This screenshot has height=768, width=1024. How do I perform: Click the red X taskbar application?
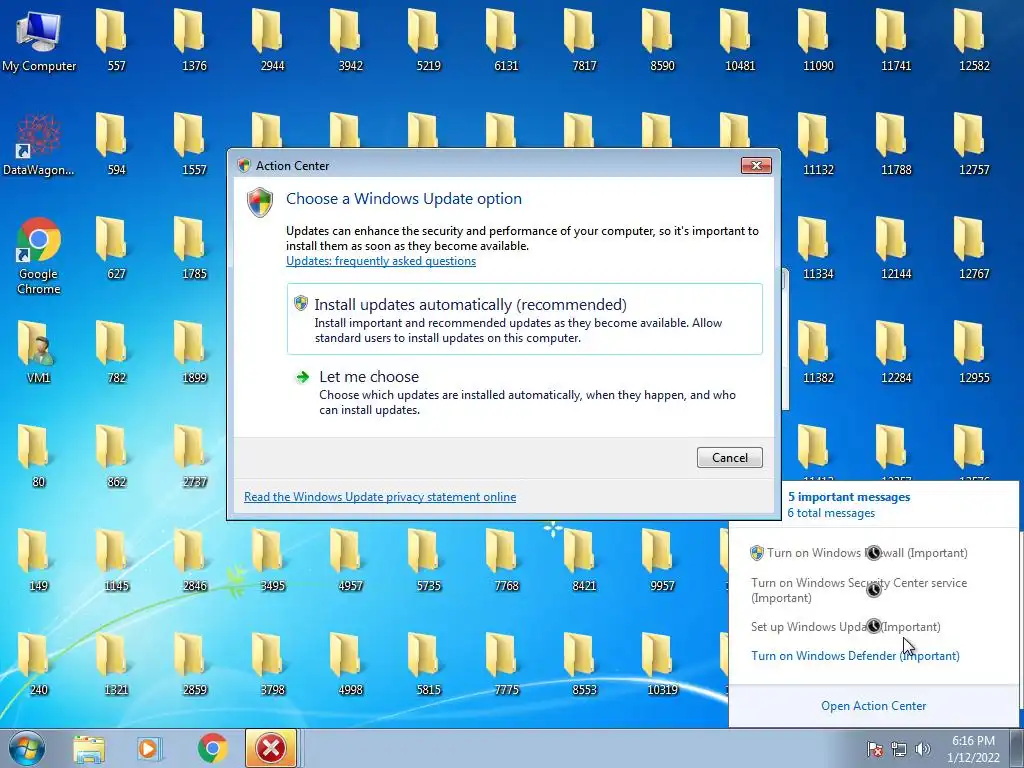click(271, 748)
